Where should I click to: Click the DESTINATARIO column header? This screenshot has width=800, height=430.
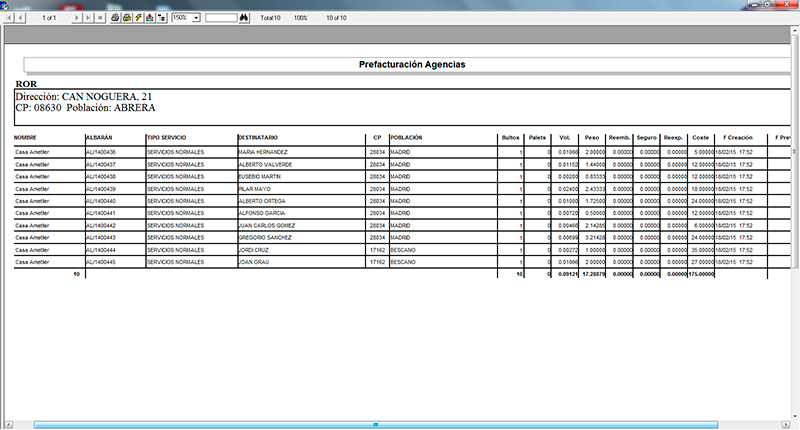coord(258,138)
